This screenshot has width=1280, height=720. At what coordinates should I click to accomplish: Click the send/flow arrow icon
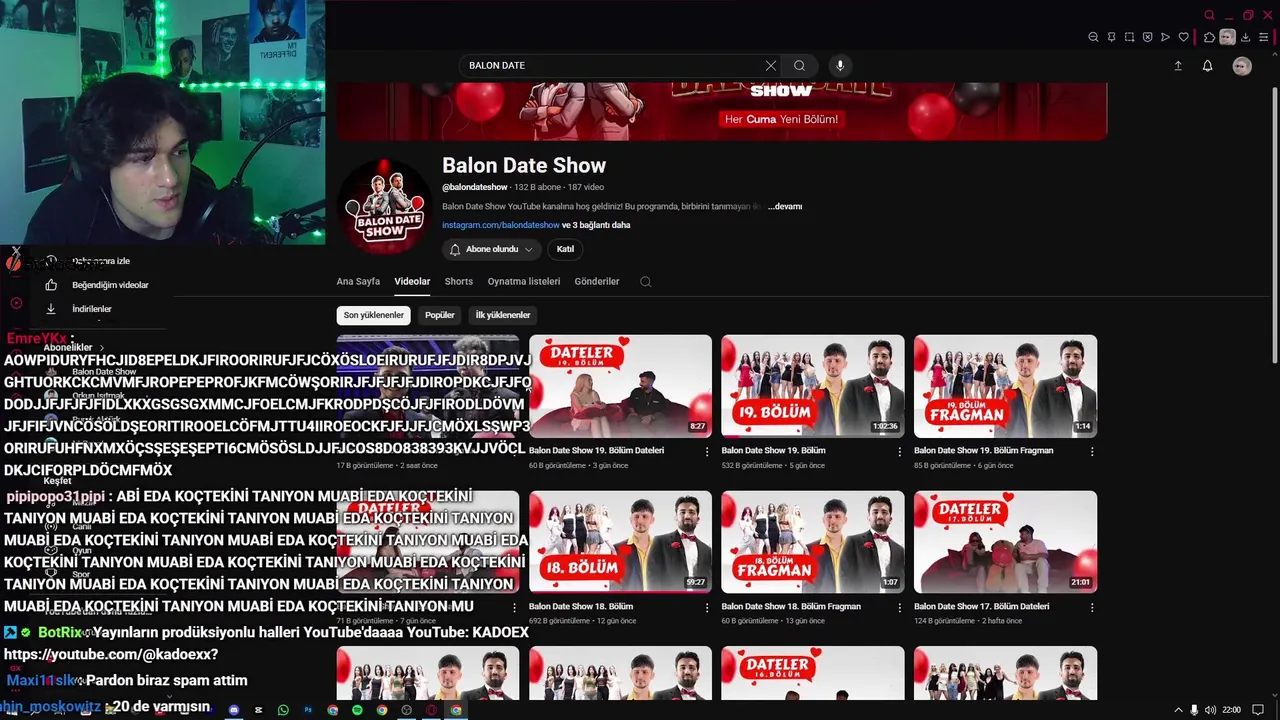1165,37
